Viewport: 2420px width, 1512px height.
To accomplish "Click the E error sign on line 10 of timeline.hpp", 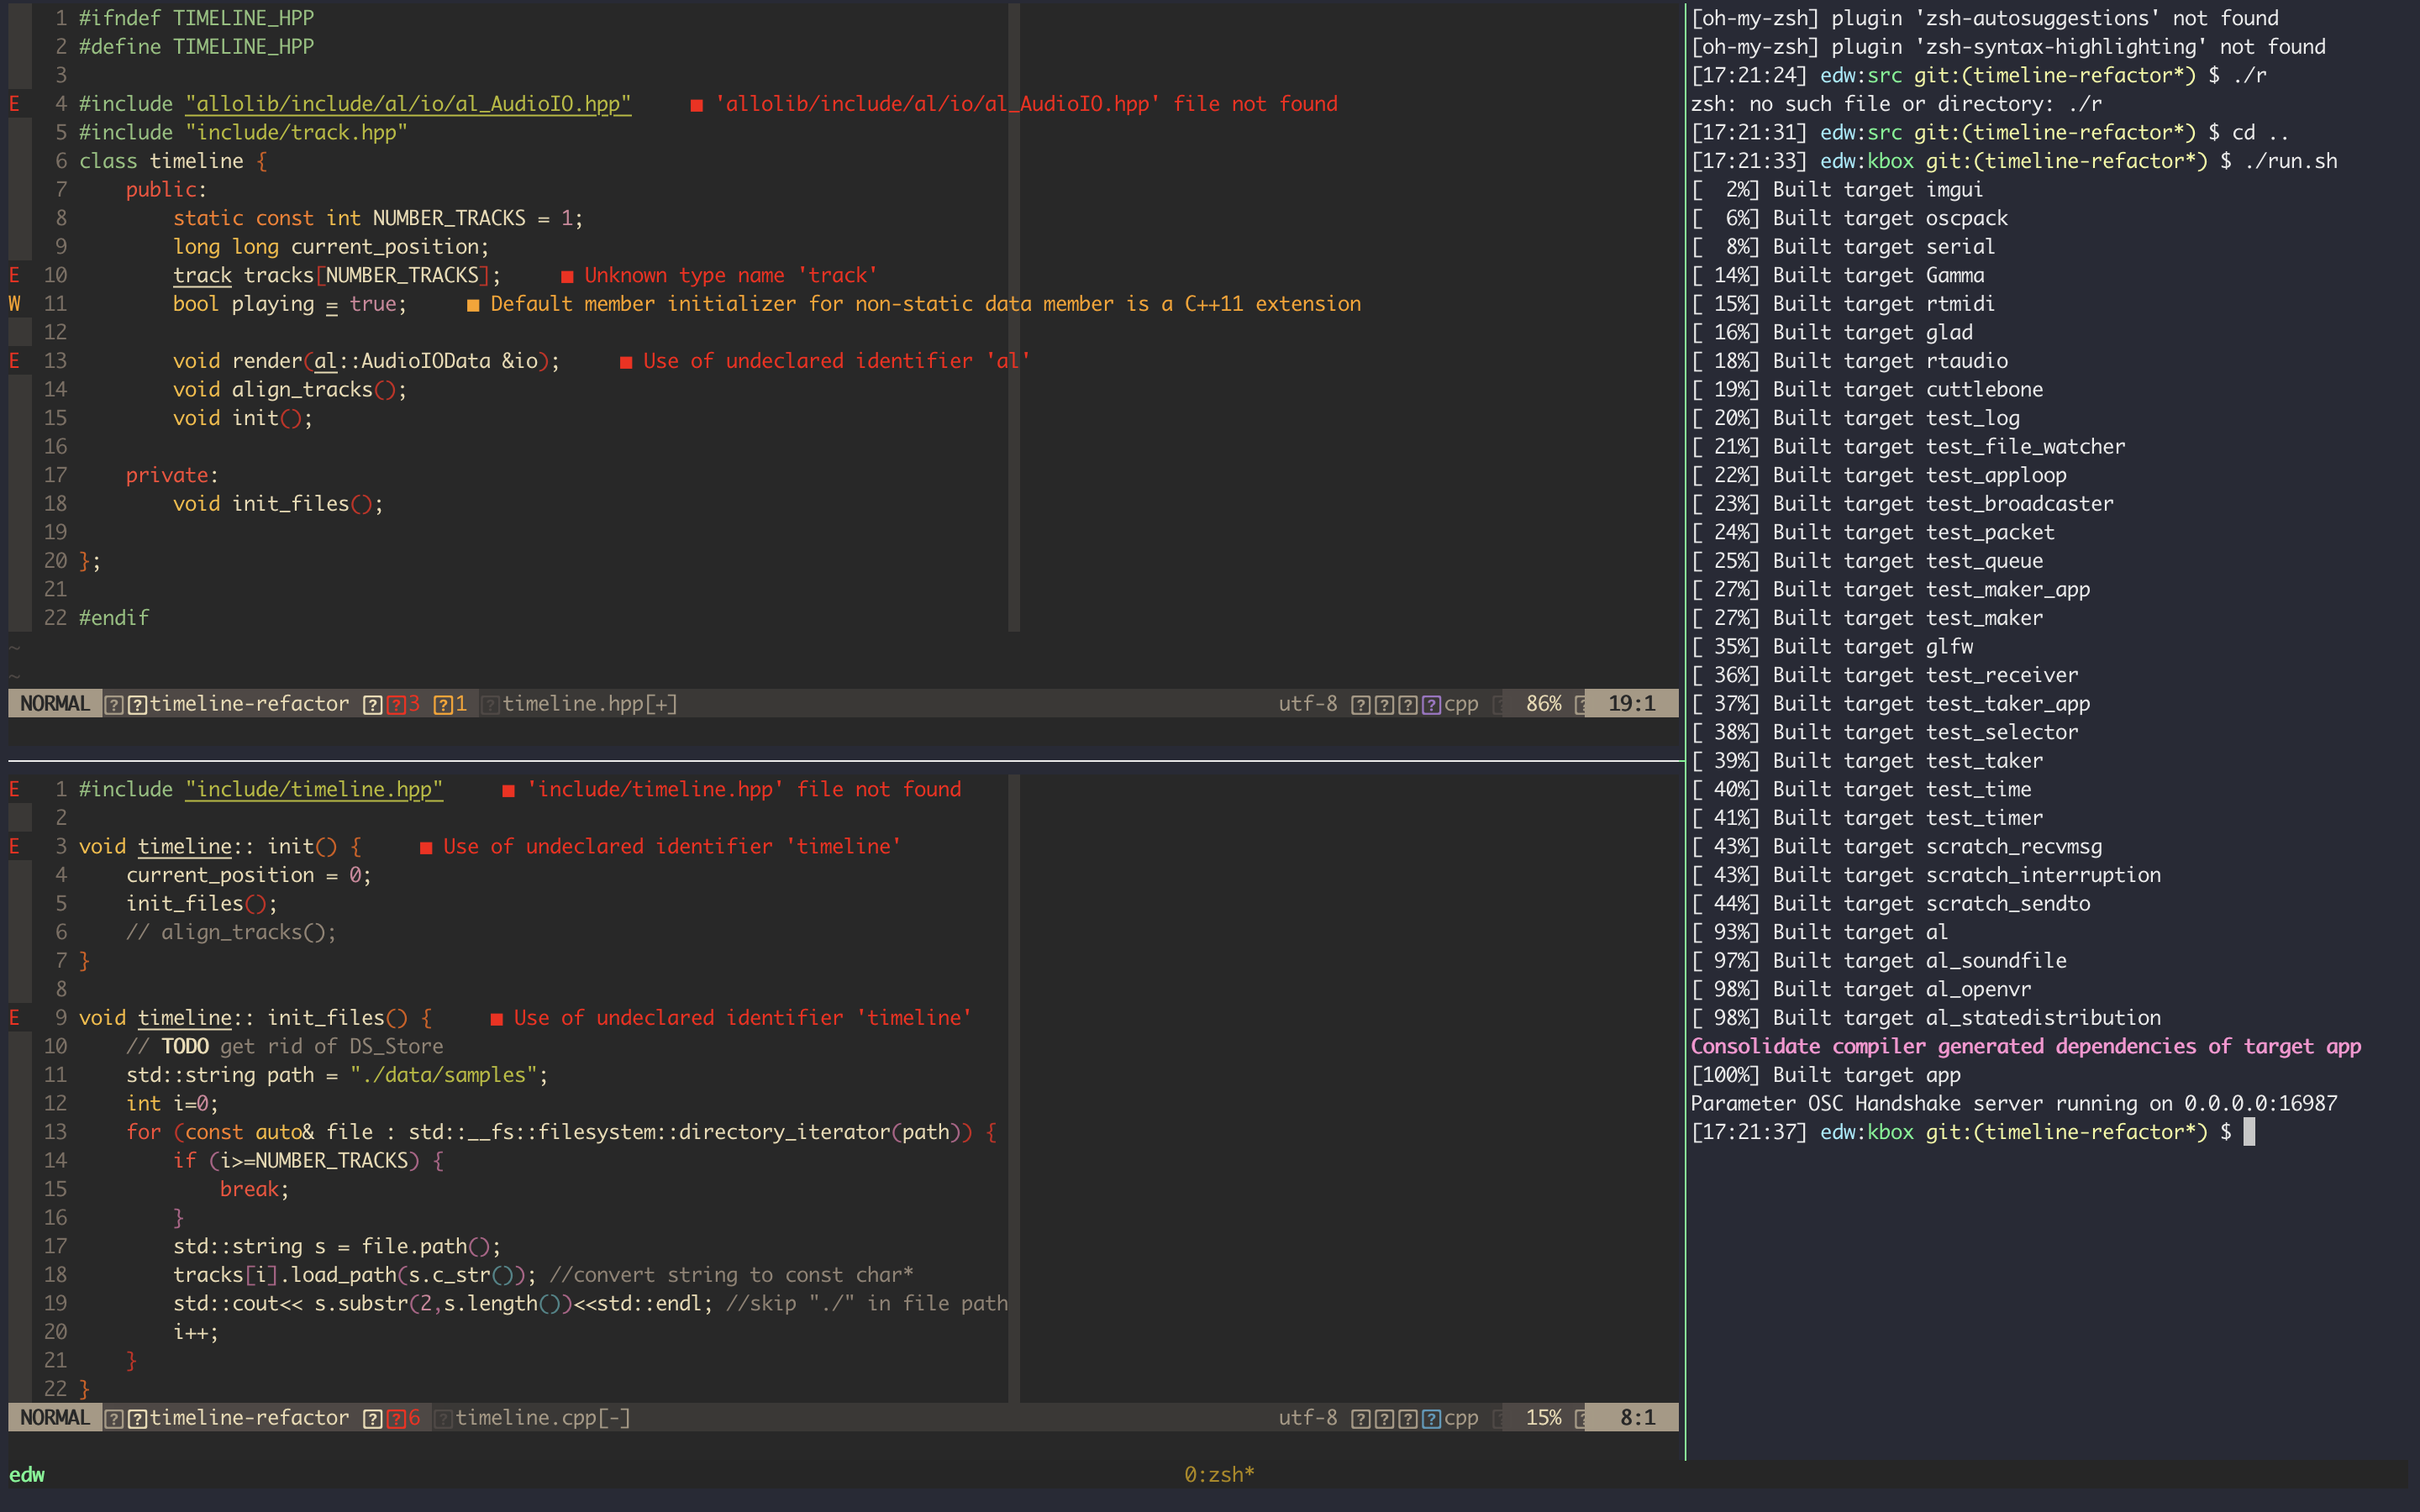I will [x=14, y=275].
